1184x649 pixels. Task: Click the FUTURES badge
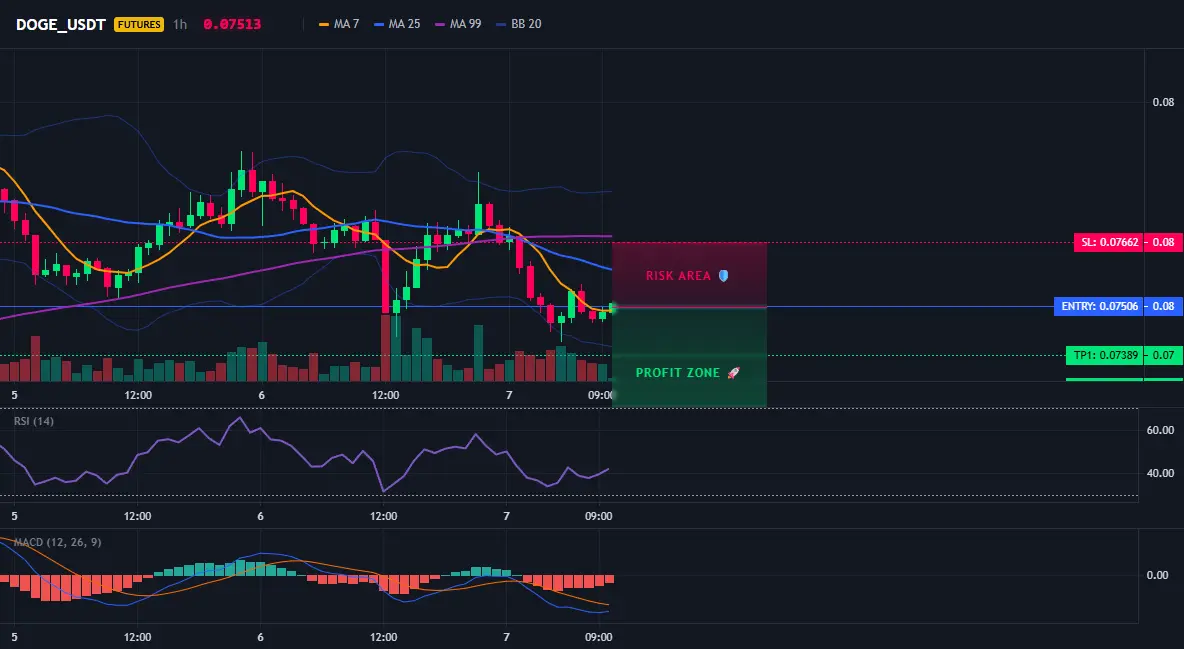pyautogui.click(x=139, y=24)
